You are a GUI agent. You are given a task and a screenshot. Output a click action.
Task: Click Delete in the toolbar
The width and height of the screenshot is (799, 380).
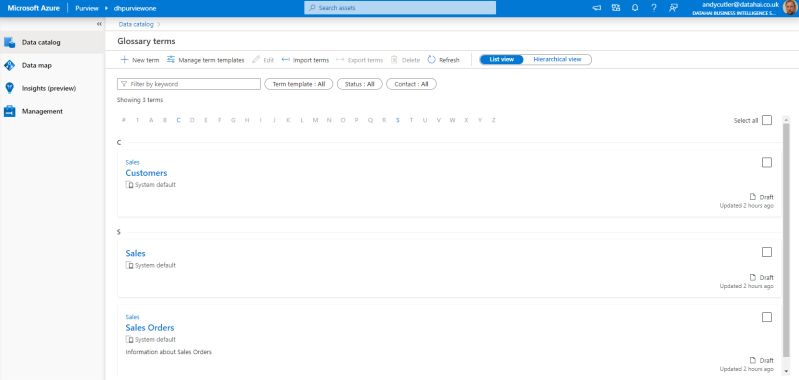tap(405, 60)
